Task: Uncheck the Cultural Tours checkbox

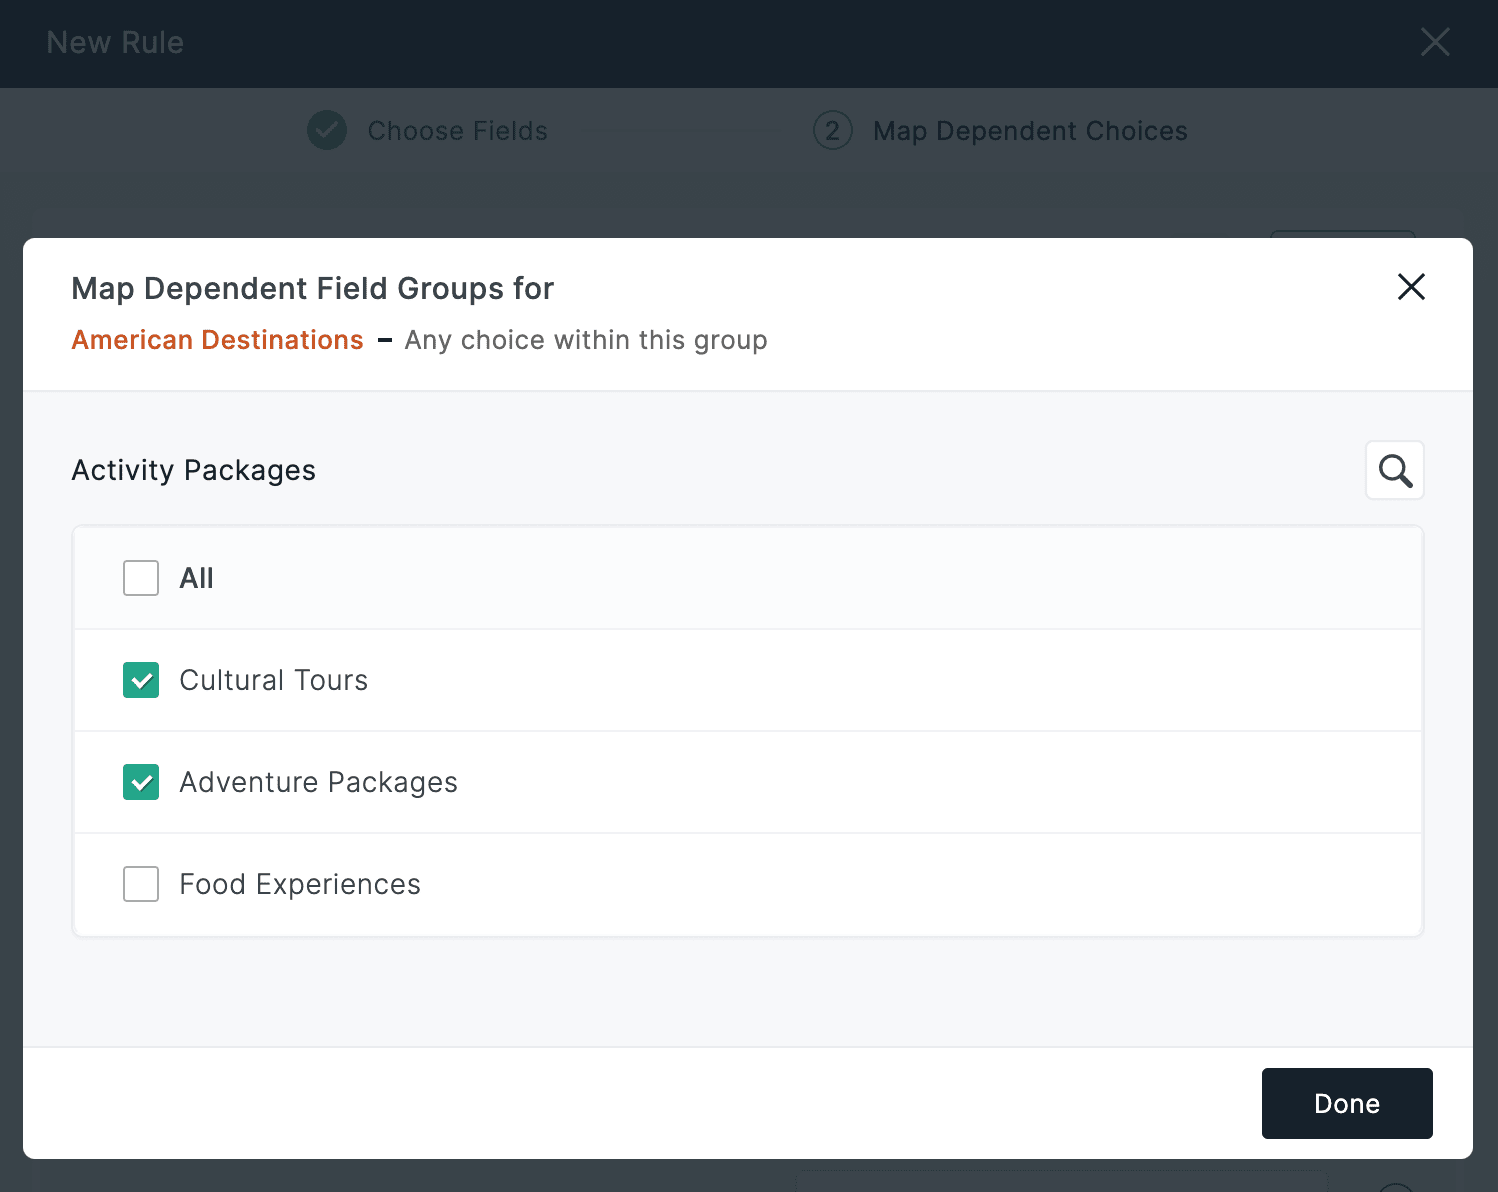Action: pyautogui.click(x=141, y=680)
